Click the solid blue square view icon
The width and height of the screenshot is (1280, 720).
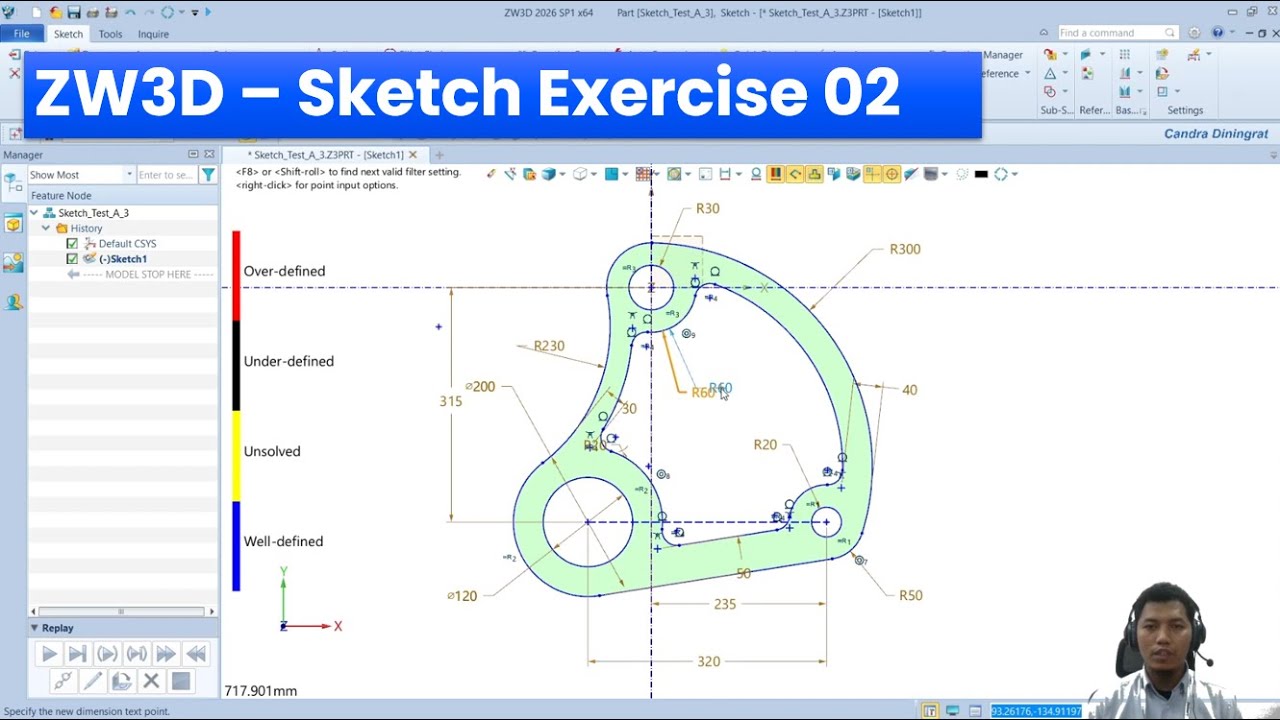[612, 174]
